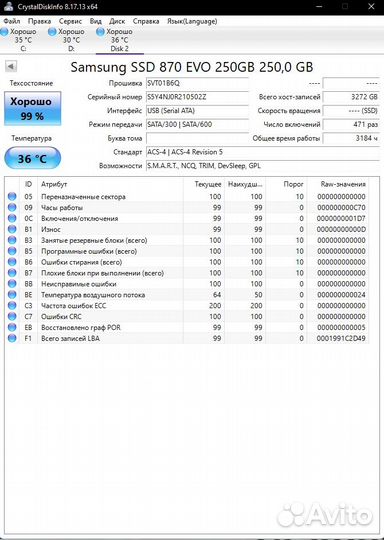This screenshot has width=384, height=540.
Task: Click the 36 °C temperature button
Action: point(32,158)
